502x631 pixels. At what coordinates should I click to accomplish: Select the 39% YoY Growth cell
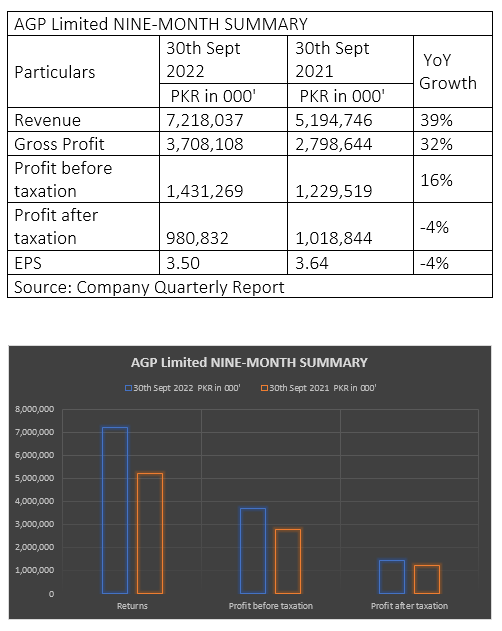point(453,120)
